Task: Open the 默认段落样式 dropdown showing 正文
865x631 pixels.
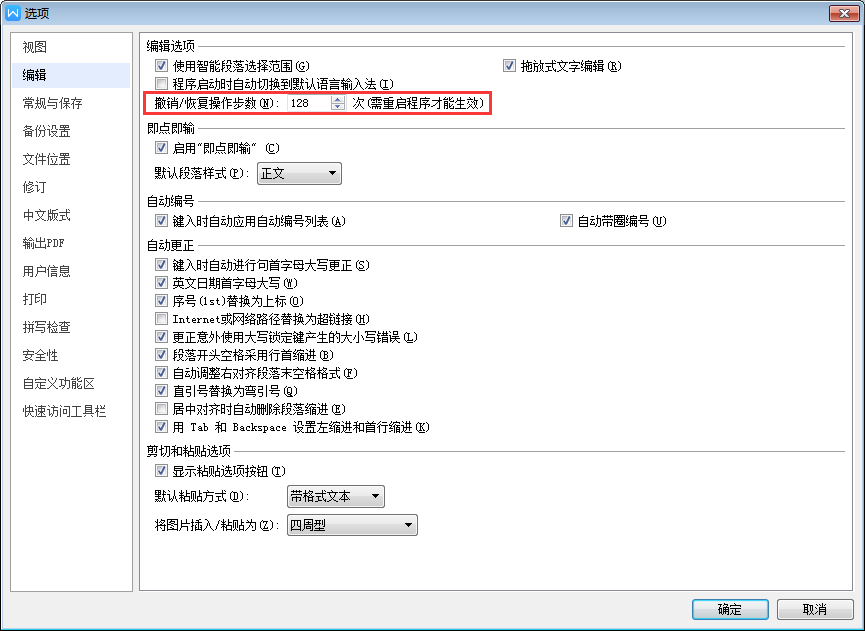Action: (x=299, y=173)
